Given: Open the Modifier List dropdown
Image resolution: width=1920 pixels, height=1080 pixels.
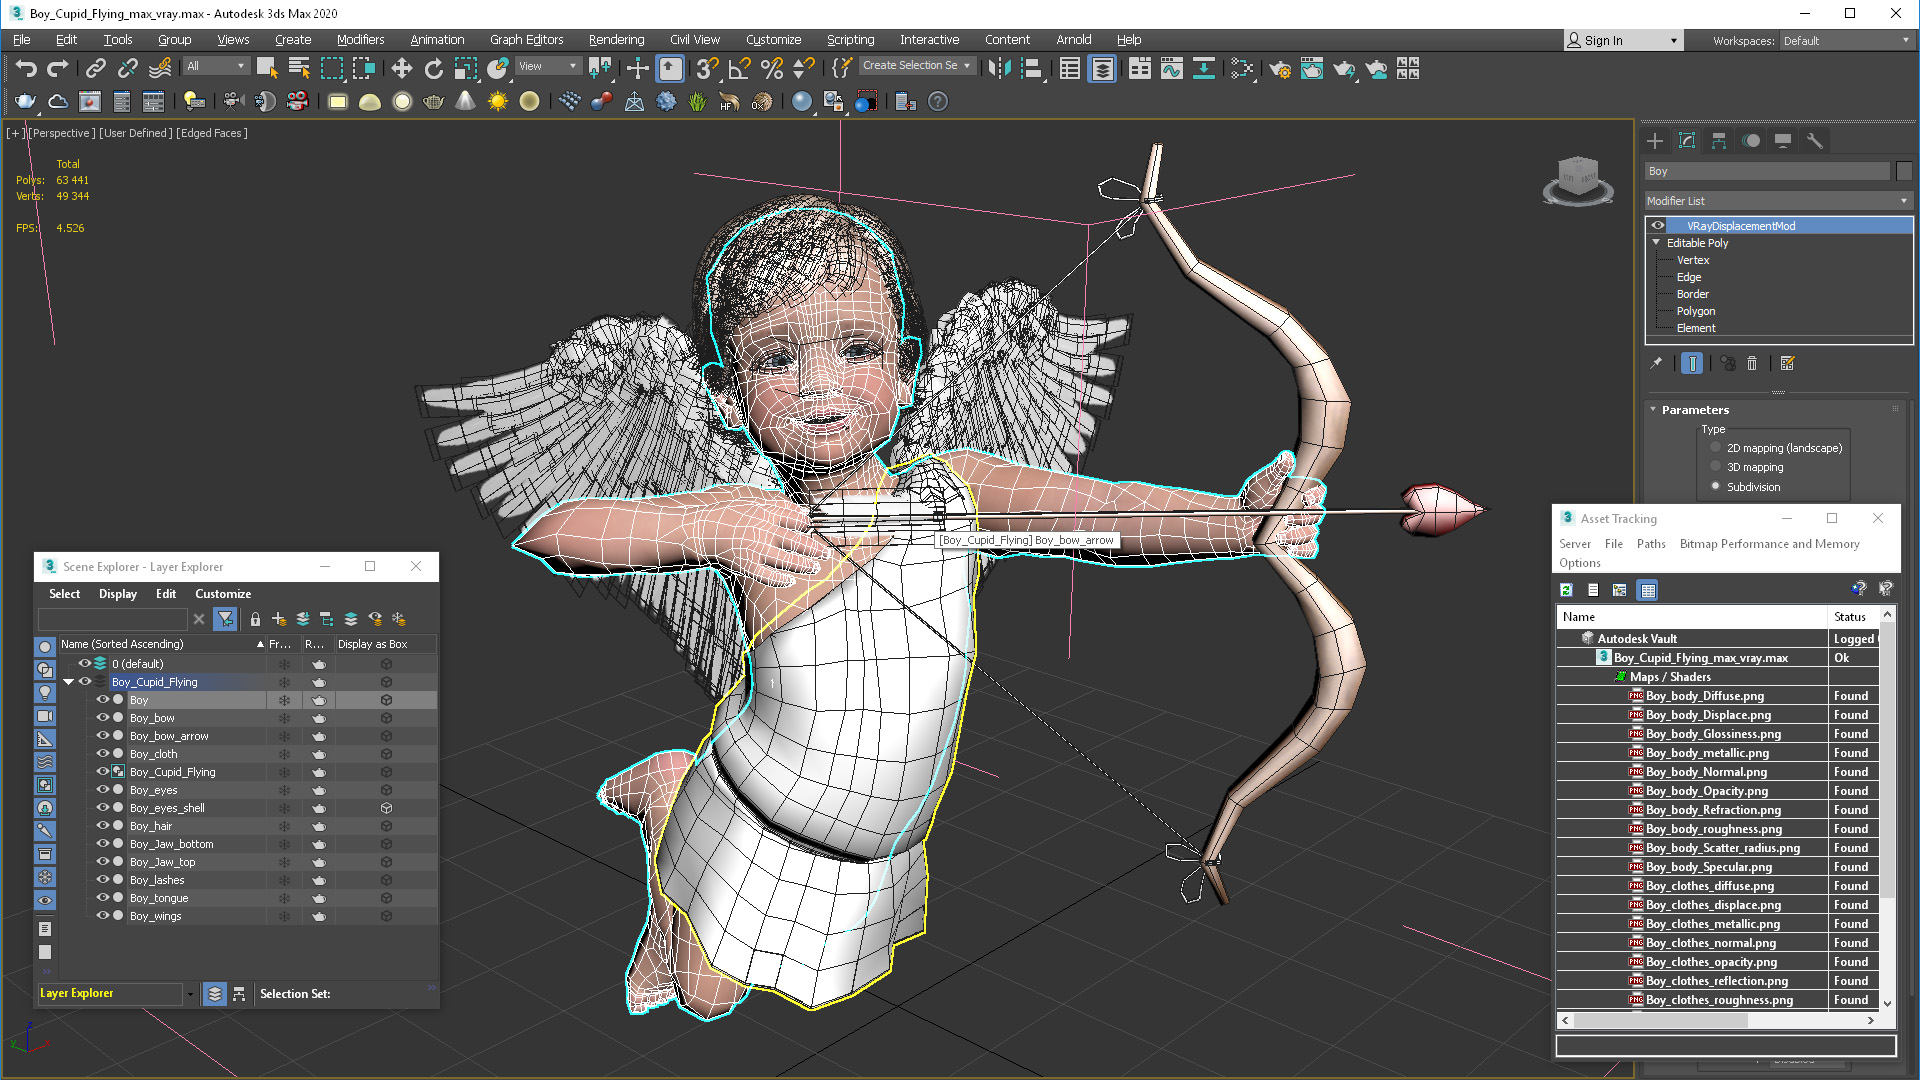Looking at the screenshot, I should 1778,201.
